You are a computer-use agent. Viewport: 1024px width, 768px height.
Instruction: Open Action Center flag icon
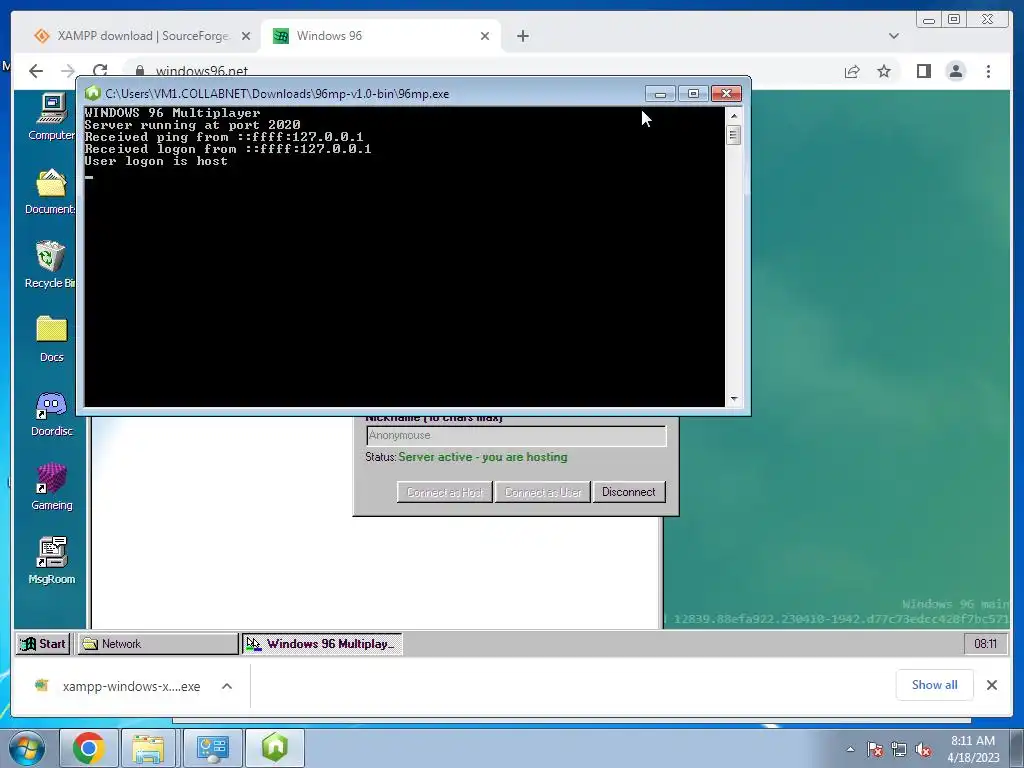[875, 749]
